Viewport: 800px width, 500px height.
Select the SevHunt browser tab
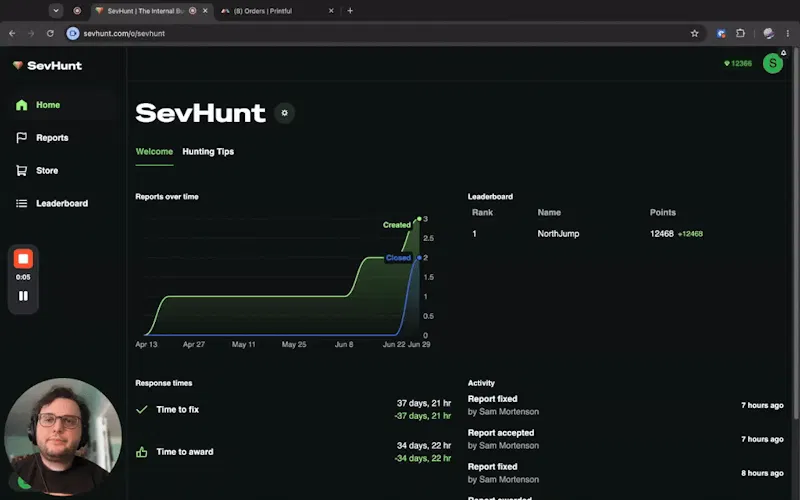152,11
